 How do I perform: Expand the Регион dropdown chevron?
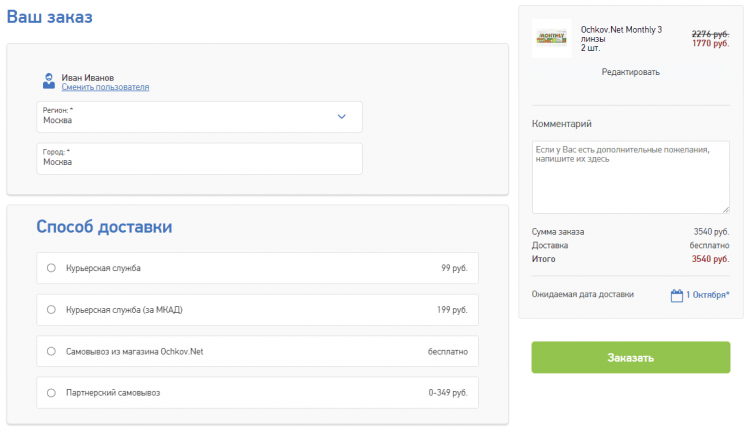click(x=341, y=117)
